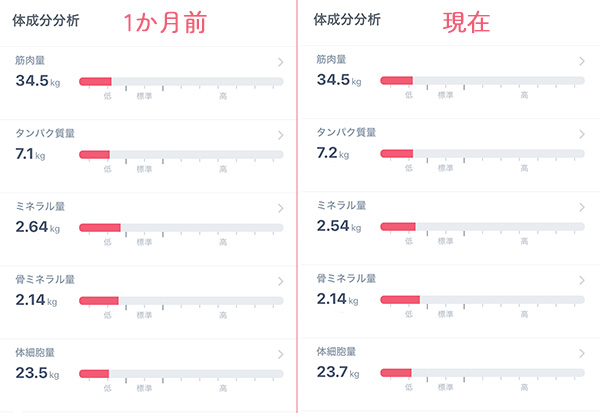This screenshot has height=413, width=600.
Task: Expand 骨ミネラル量 chevron in 現在 panel
Action: click(582, 281)
